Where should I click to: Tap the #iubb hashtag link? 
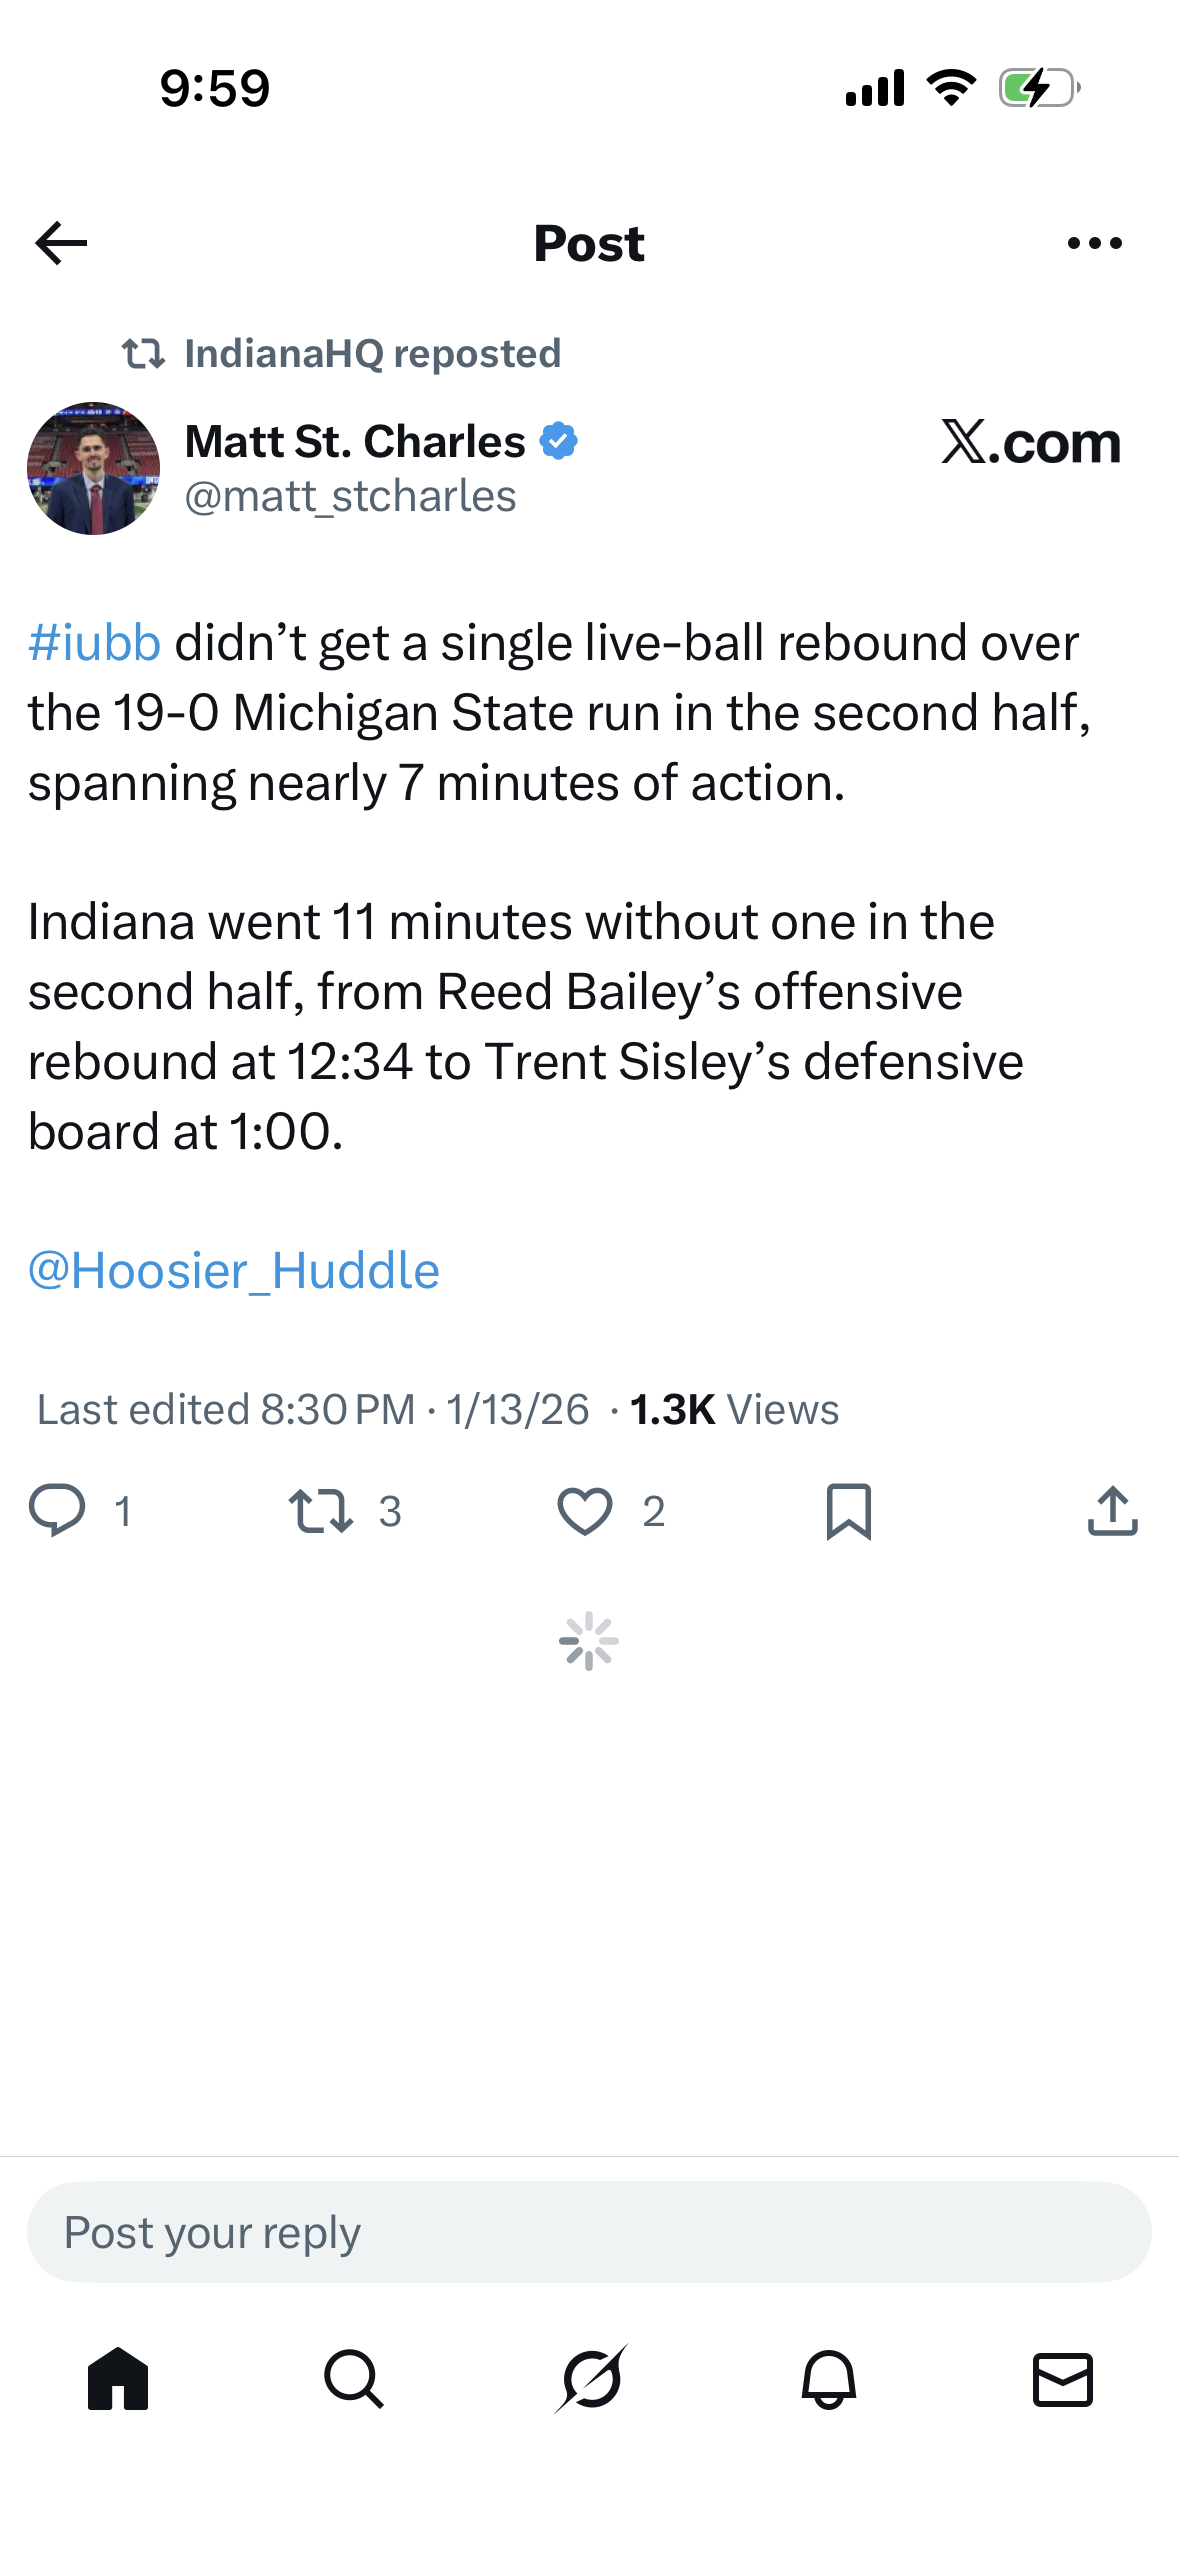(x=94, y=642)
